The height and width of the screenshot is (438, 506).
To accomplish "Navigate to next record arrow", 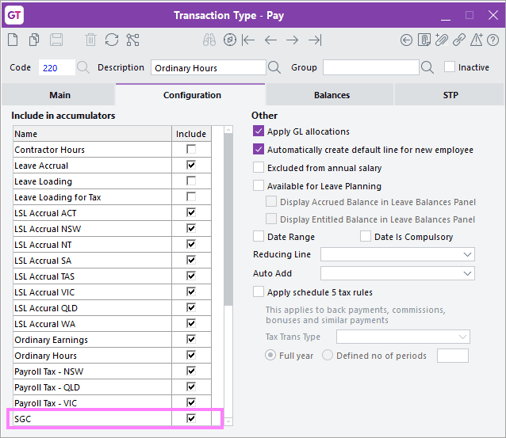I will coord(292,40).
